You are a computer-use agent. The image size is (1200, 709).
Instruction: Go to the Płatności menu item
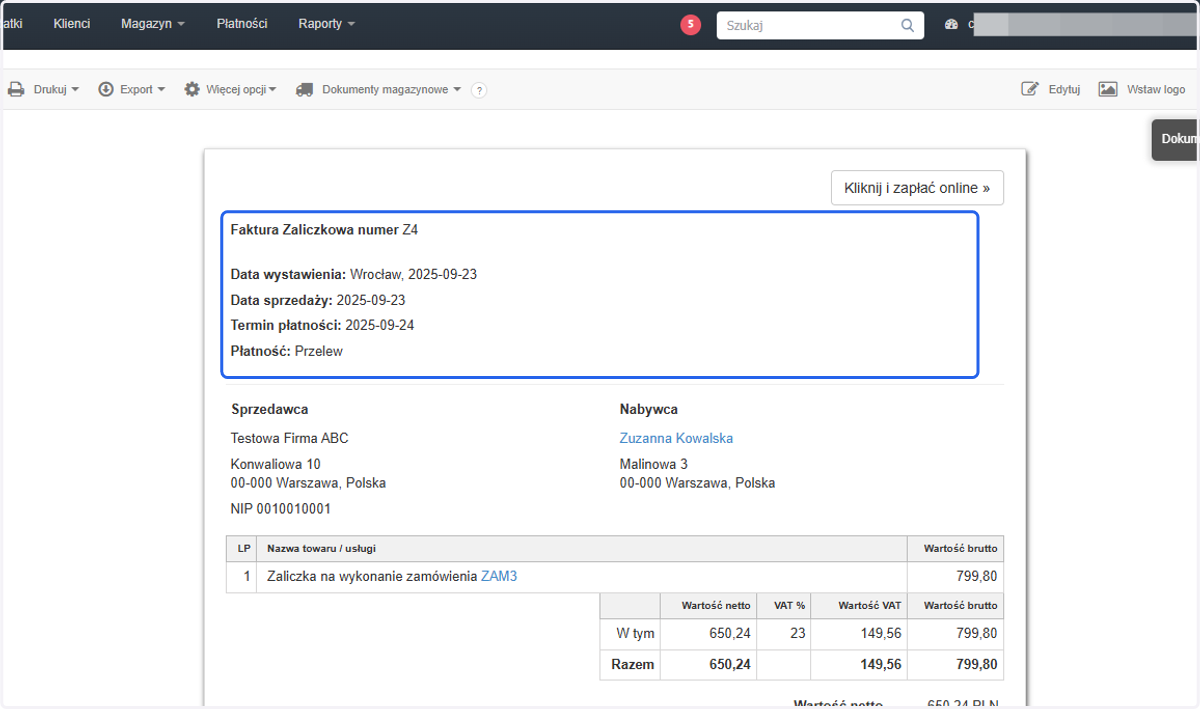tap(242, 23)
